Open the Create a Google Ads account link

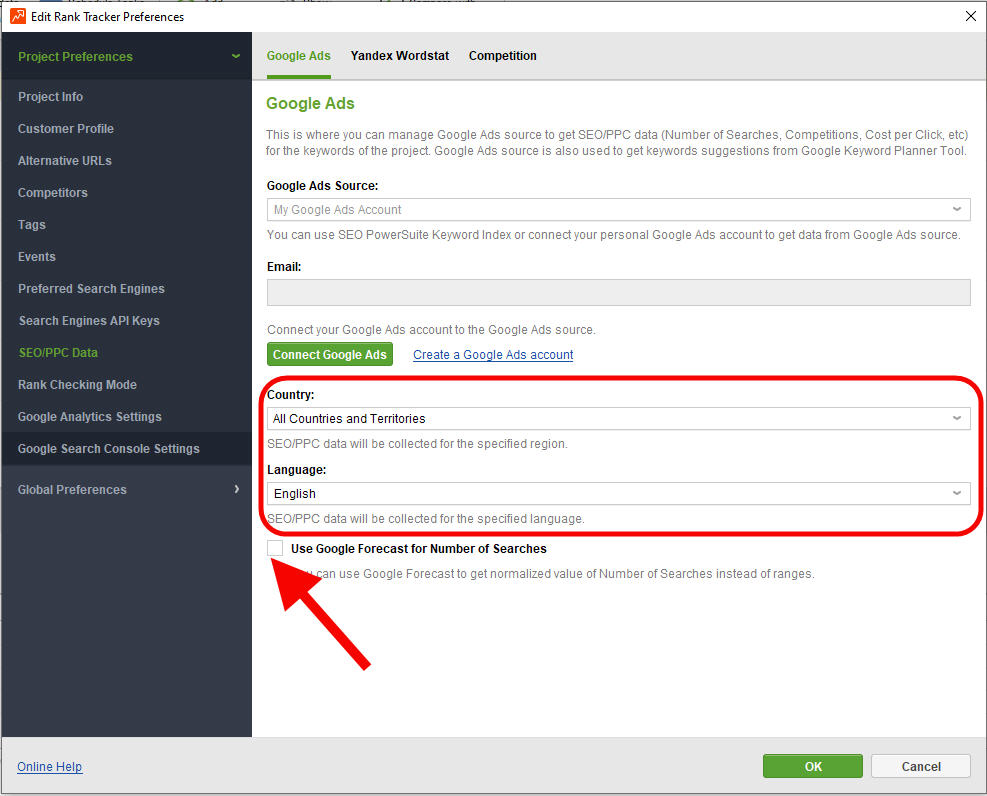click(493, 355)
